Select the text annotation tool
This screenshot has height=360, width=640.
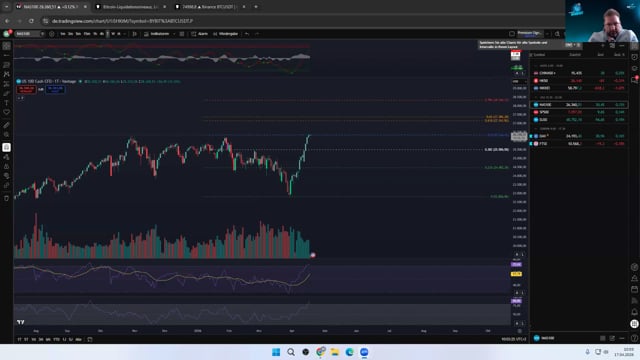coord(7,103)
